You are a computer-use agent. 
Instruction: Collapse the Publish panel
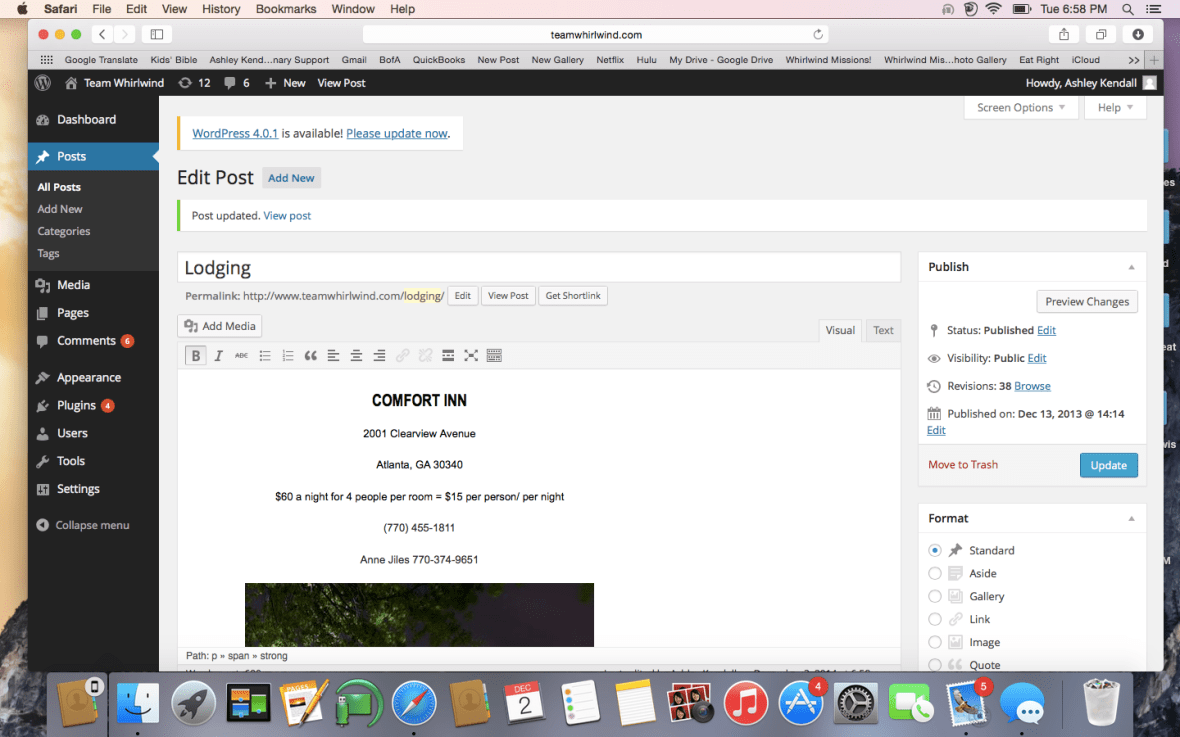pos(1131,266)
